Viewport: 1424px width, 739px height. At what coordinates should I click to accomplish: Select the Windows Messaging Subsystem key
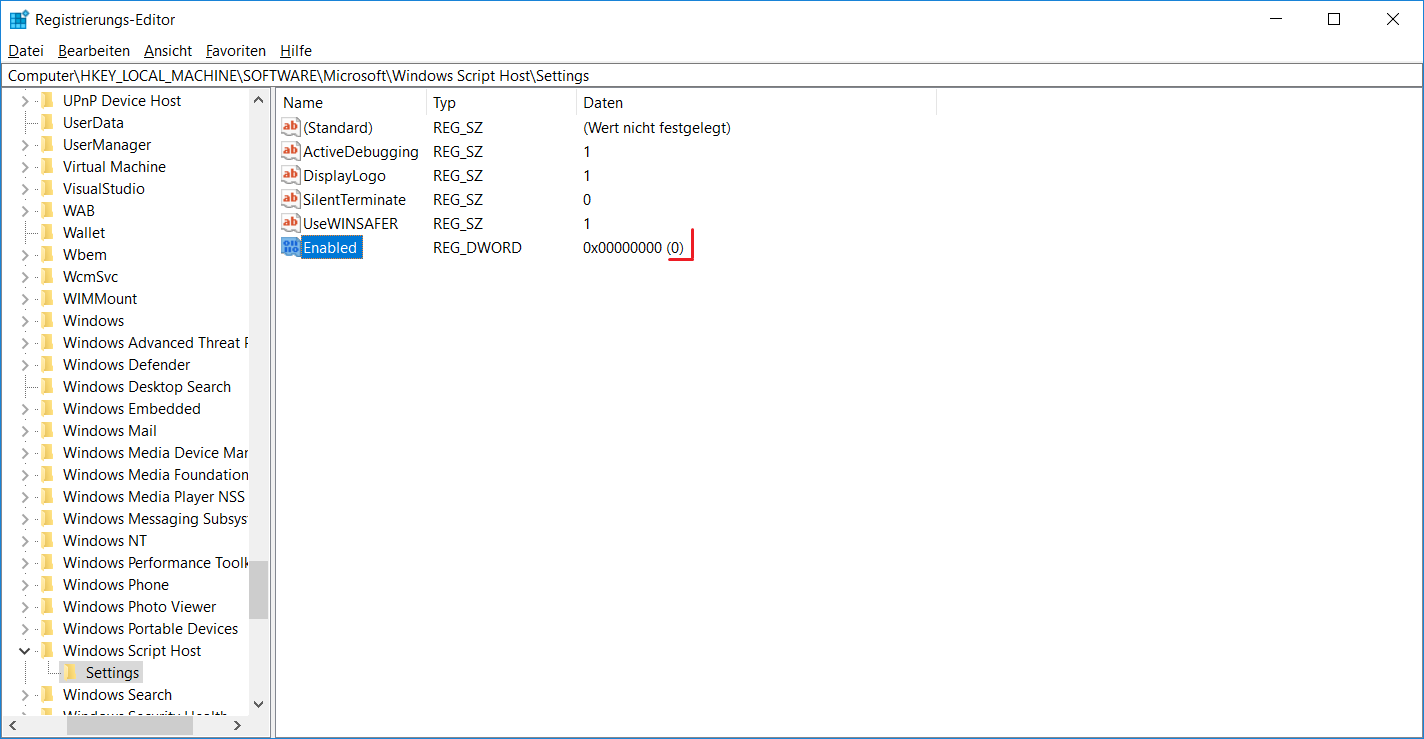(x=154, y=518)
